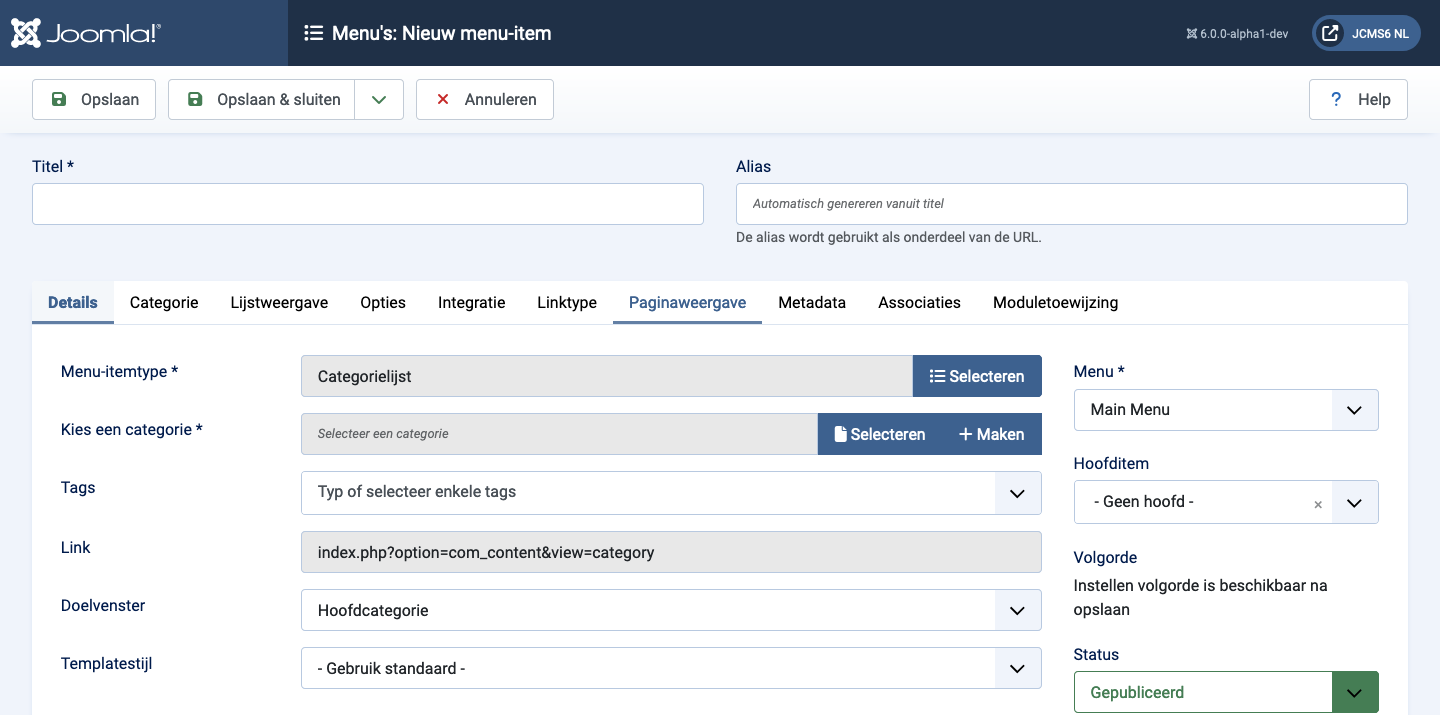Viewport: 1440px width, 715px height.
Task: Open the Help page
Action: pyautogui.click(x=1358, y=100)
